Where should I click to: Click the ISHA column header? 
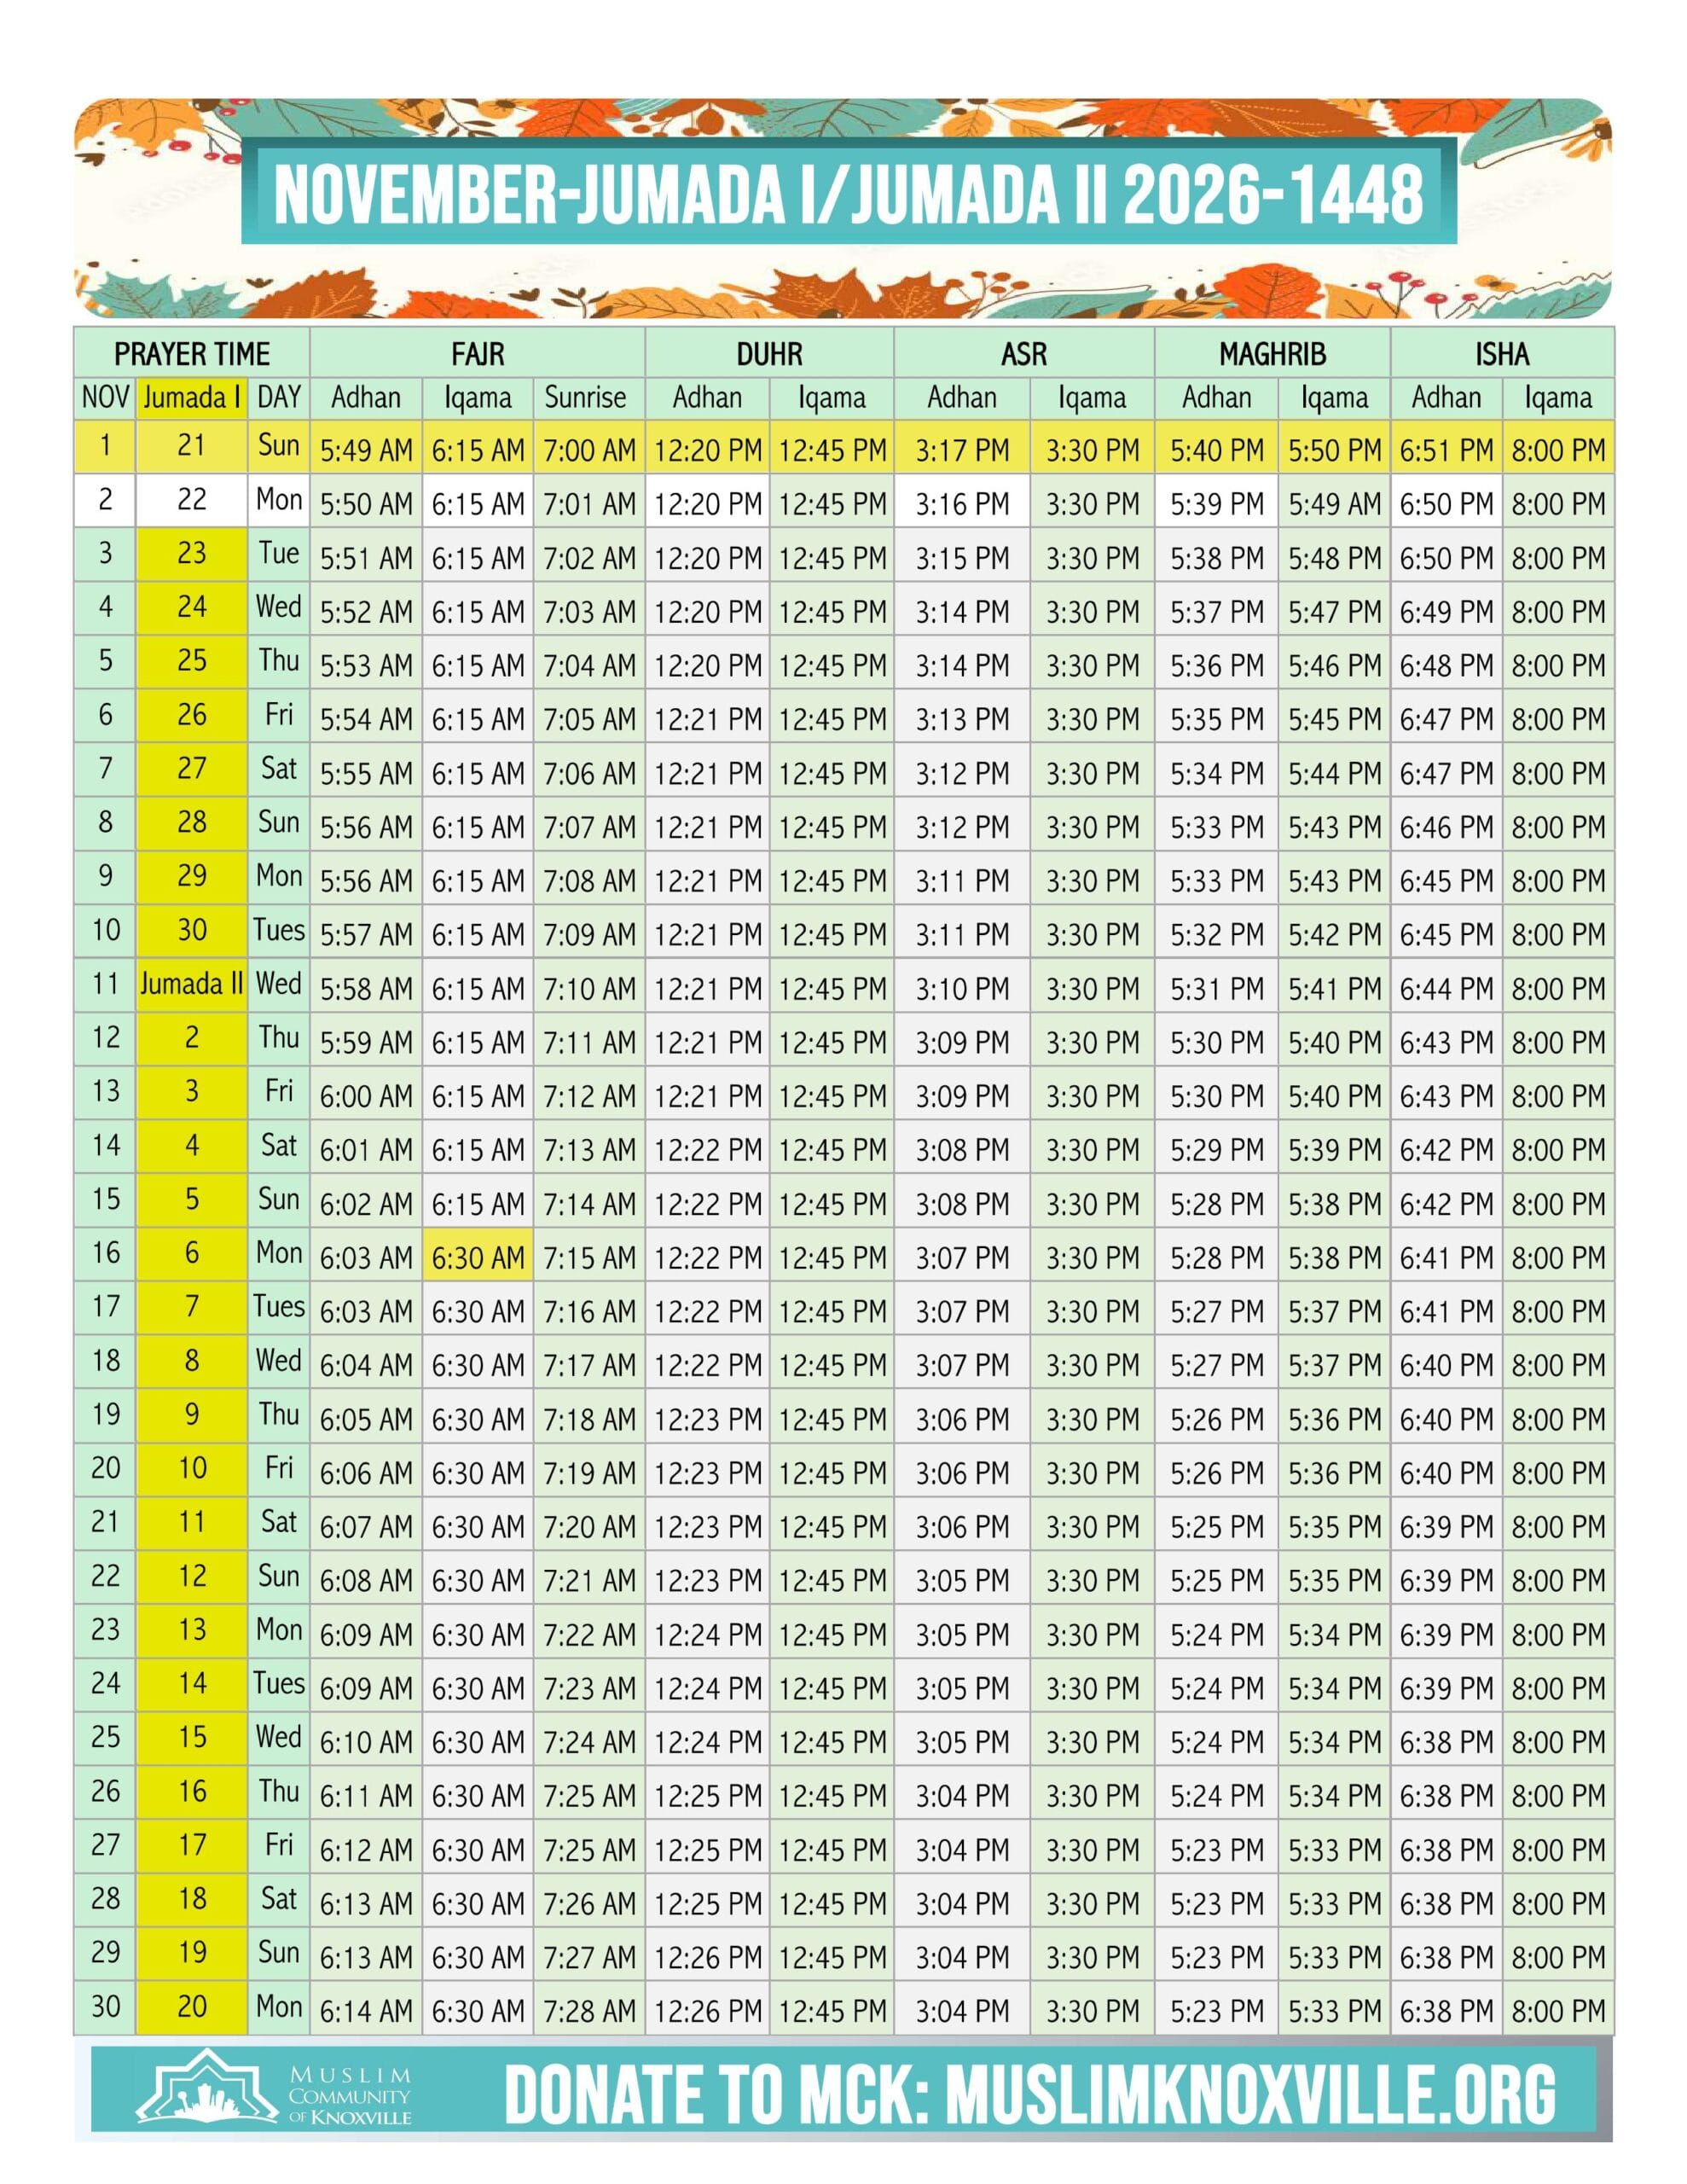point(1500,354)
